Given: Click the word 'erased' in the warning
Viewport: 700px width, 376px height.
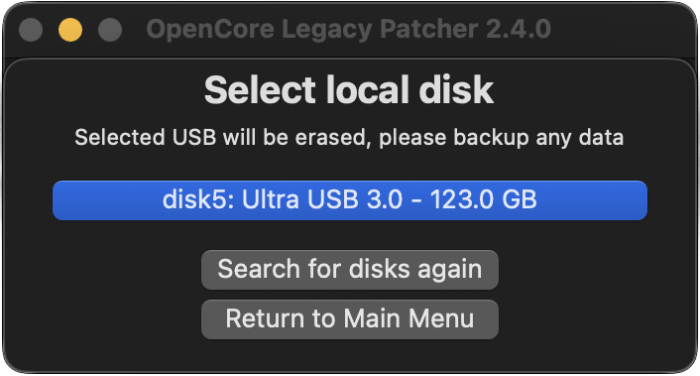Looking at the screenshot, I should [333, 138].
